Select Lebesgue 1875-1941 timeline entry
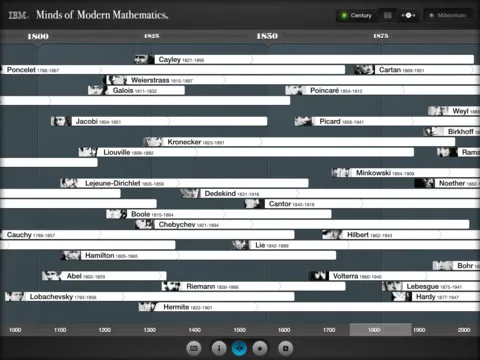 coord(431,286)
